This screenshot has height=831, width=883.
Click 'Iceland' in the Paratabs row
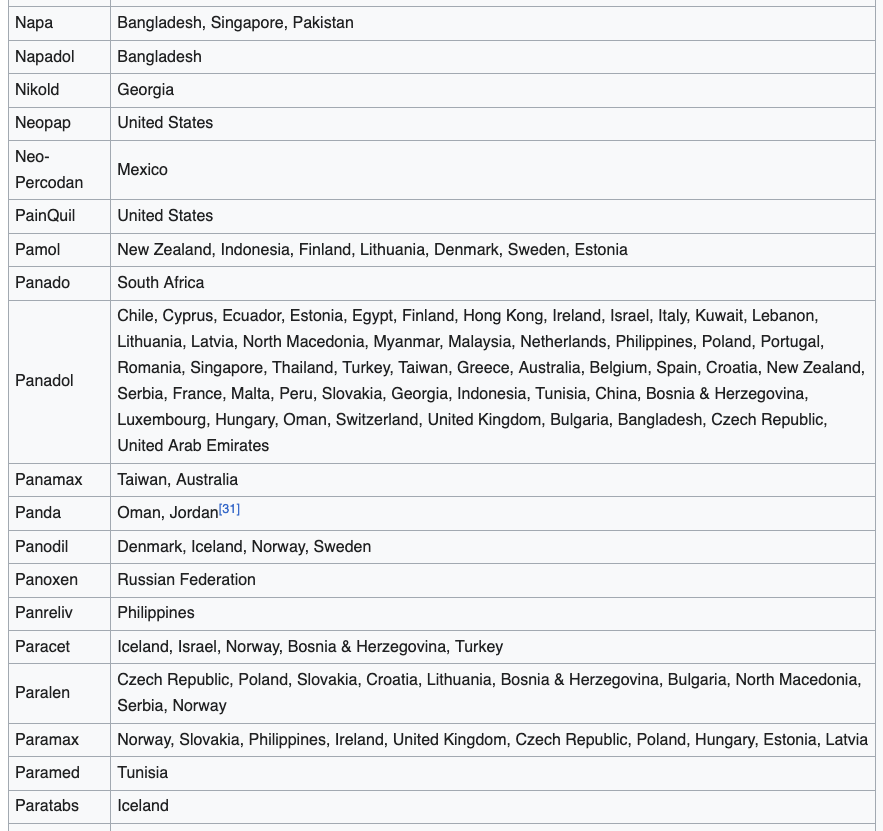point(142,806)
